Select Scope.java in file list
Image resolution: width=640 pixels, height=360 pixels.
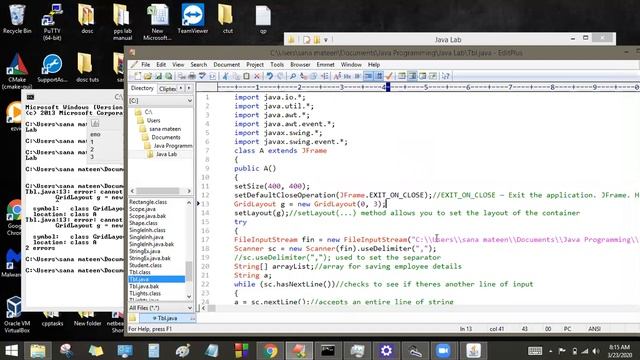tap(142, 209)
